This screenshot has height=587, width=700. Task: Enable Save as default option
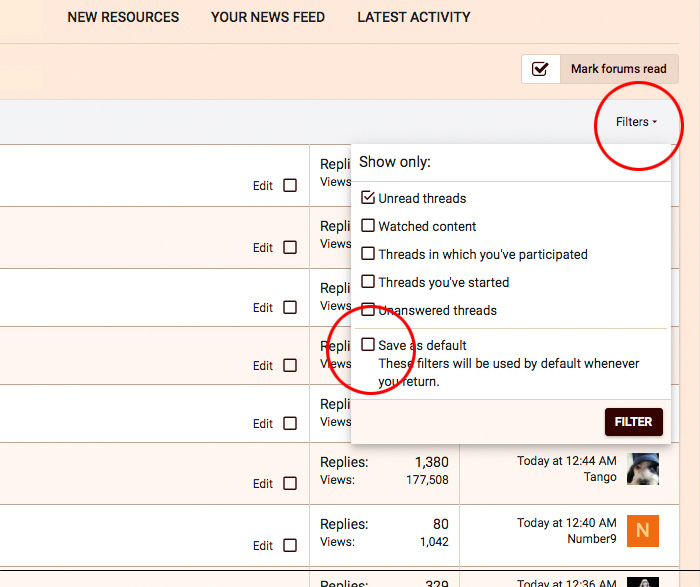(x=368, y=345)
